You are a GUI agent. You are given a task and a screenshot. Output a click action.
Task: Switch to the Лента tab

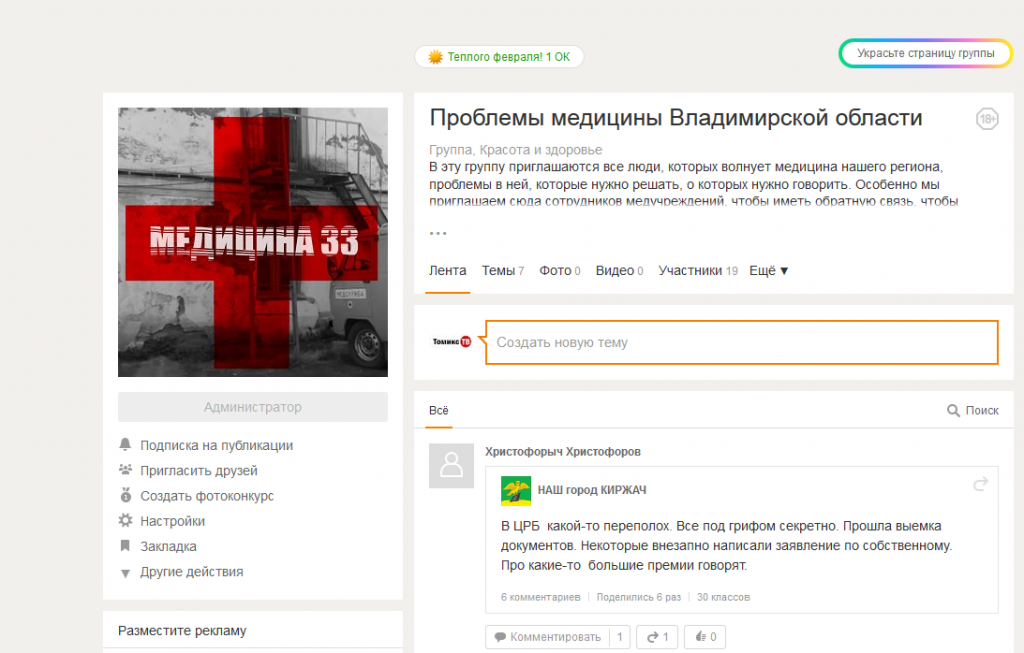point(447,270)
